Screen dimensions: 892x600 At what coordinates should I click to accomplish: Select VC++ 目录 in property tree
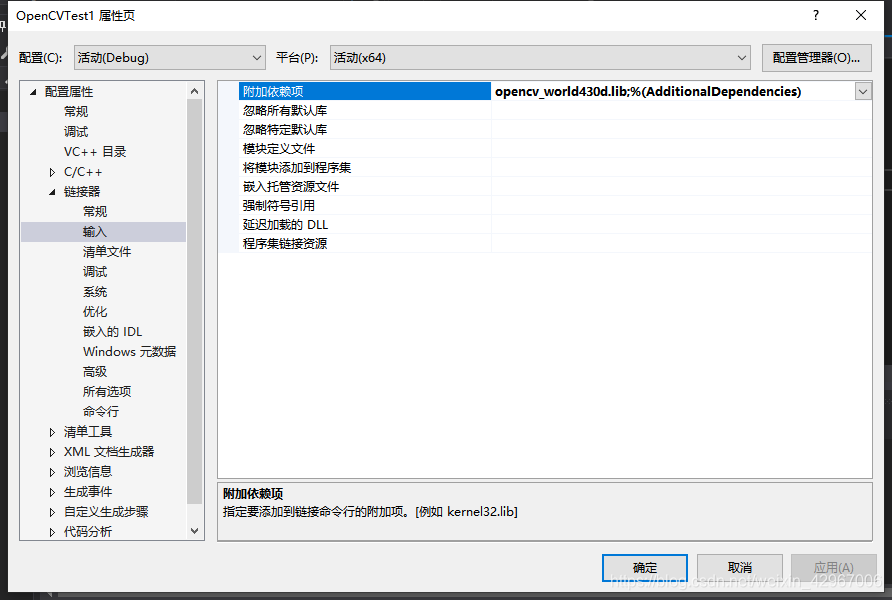pos(95,152)
